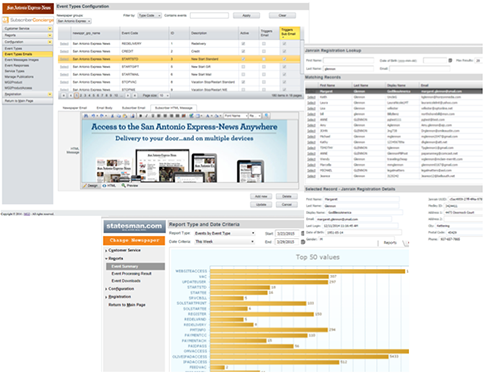This screenshot has width=500, height=374.
Task: Toggle Triggers Email checkbox for CREDIT row
Action: coord(264,51)
